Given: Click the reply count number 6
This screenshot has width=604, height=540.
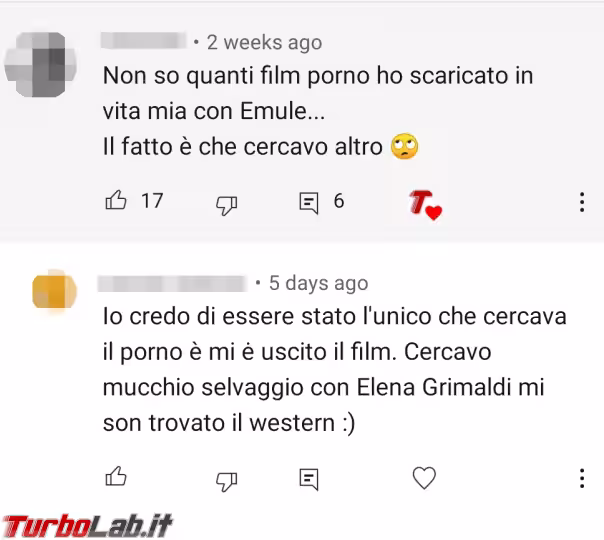Looking at the screenshot, I should point(339,201).
